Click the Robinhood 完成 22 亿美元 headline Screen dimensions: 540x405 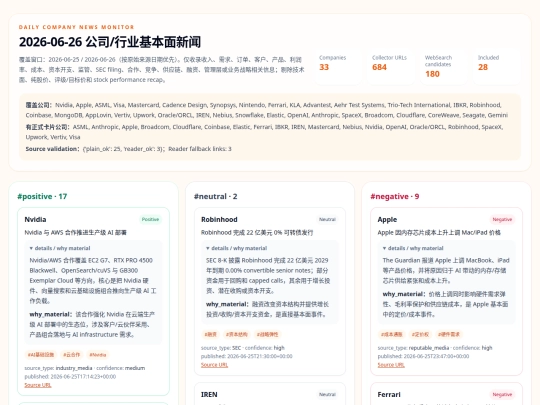point(257,232)
